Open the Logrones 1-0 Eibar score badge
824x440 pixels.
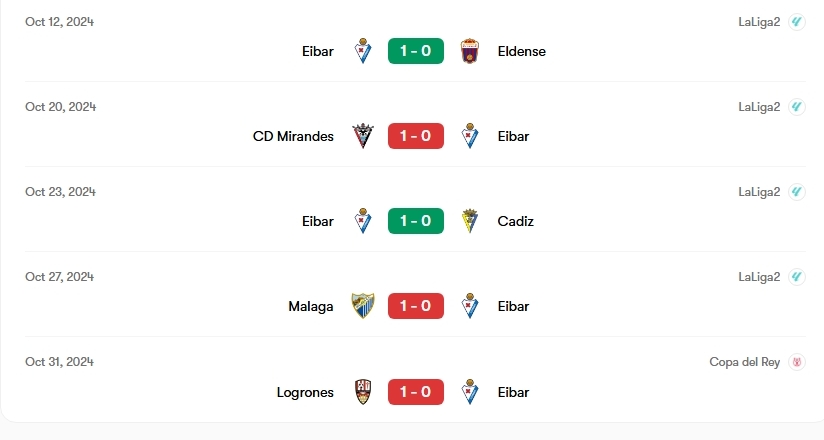point(416,392)
